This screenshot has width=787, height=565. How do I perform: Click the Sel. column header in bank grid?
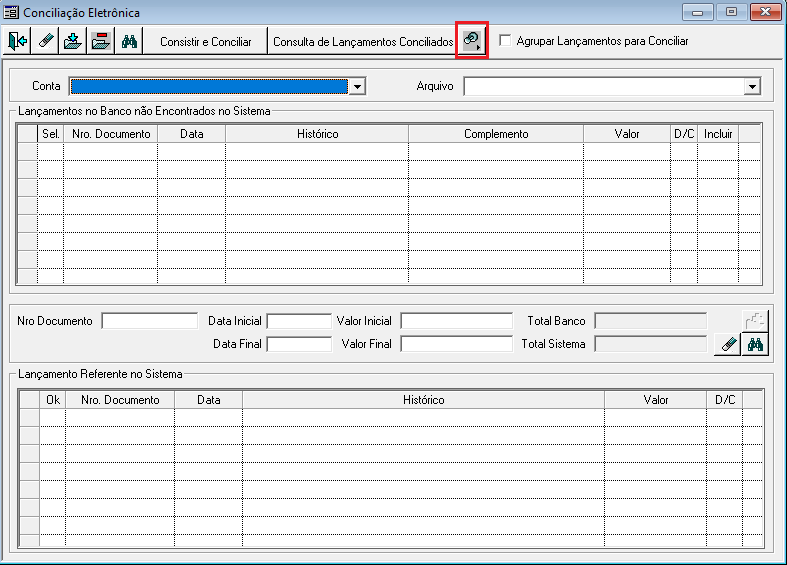click(x=51, y=134)
